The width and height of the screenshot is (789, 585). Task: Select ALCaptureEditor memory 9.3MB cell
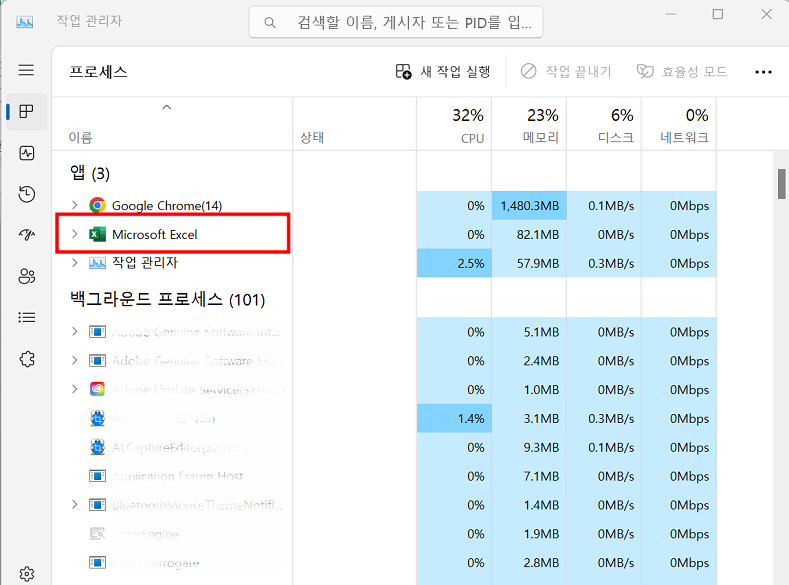coord(529,447)
